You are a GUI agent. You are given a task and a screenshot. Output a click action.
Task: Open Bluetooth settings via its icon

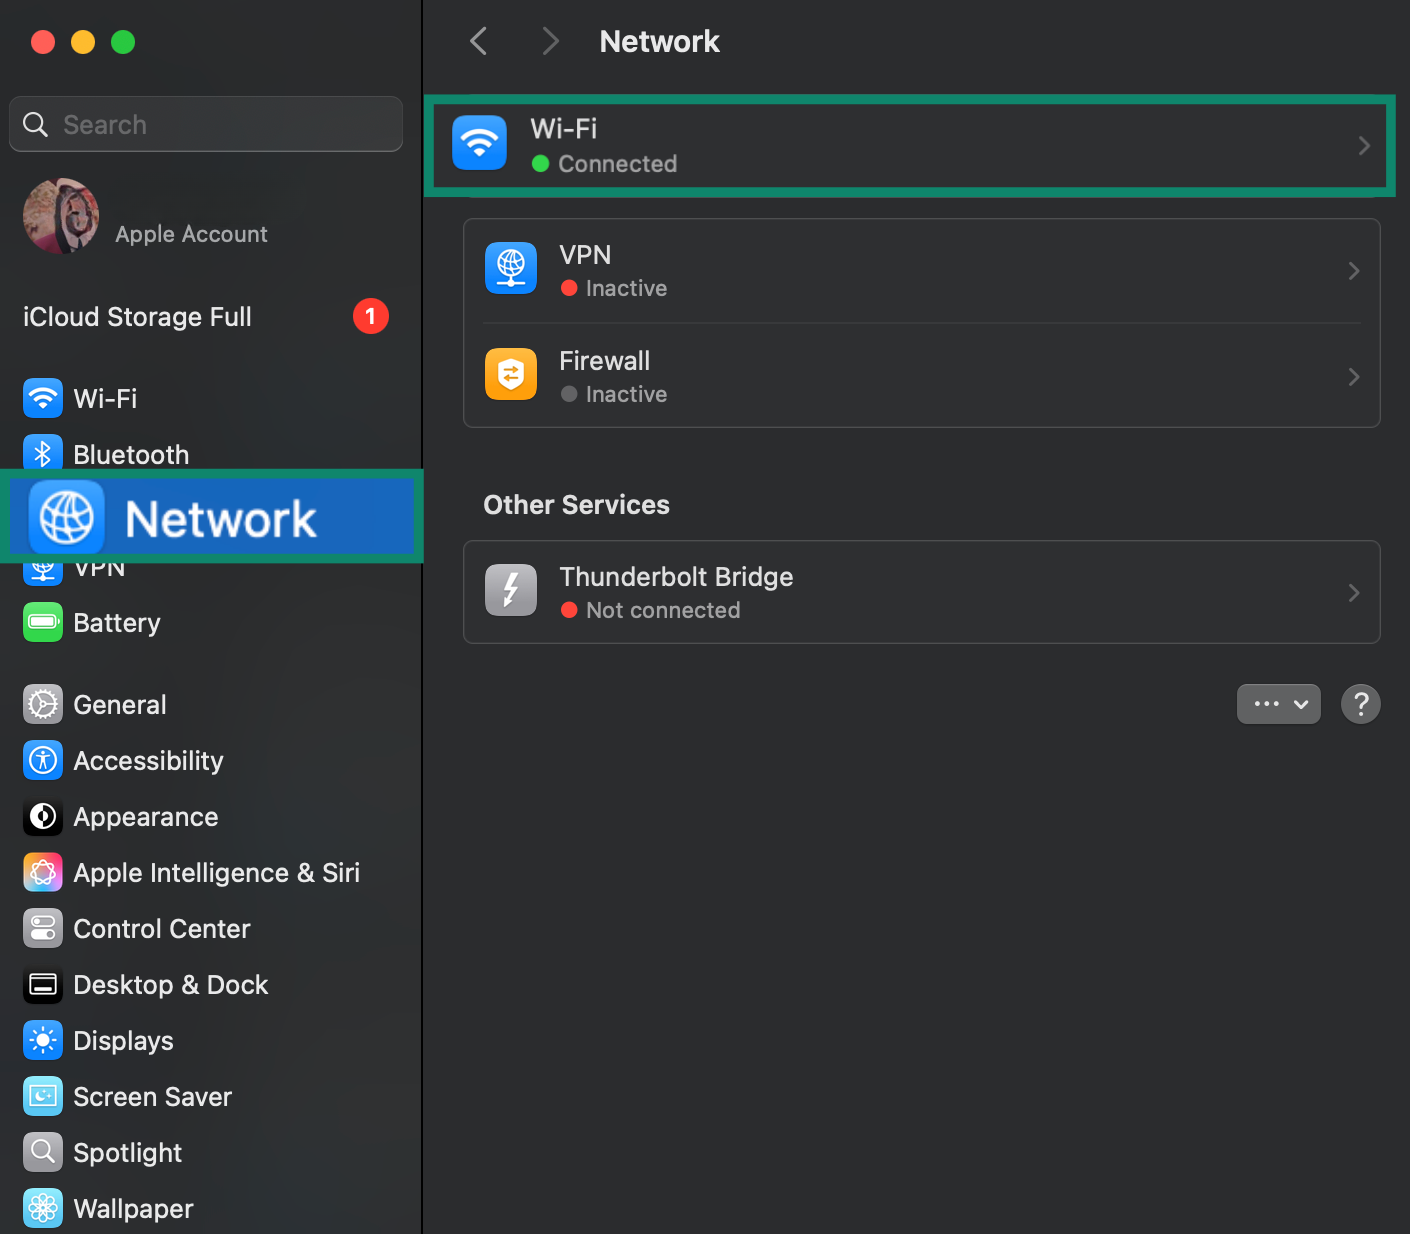(x=42, y=453)
